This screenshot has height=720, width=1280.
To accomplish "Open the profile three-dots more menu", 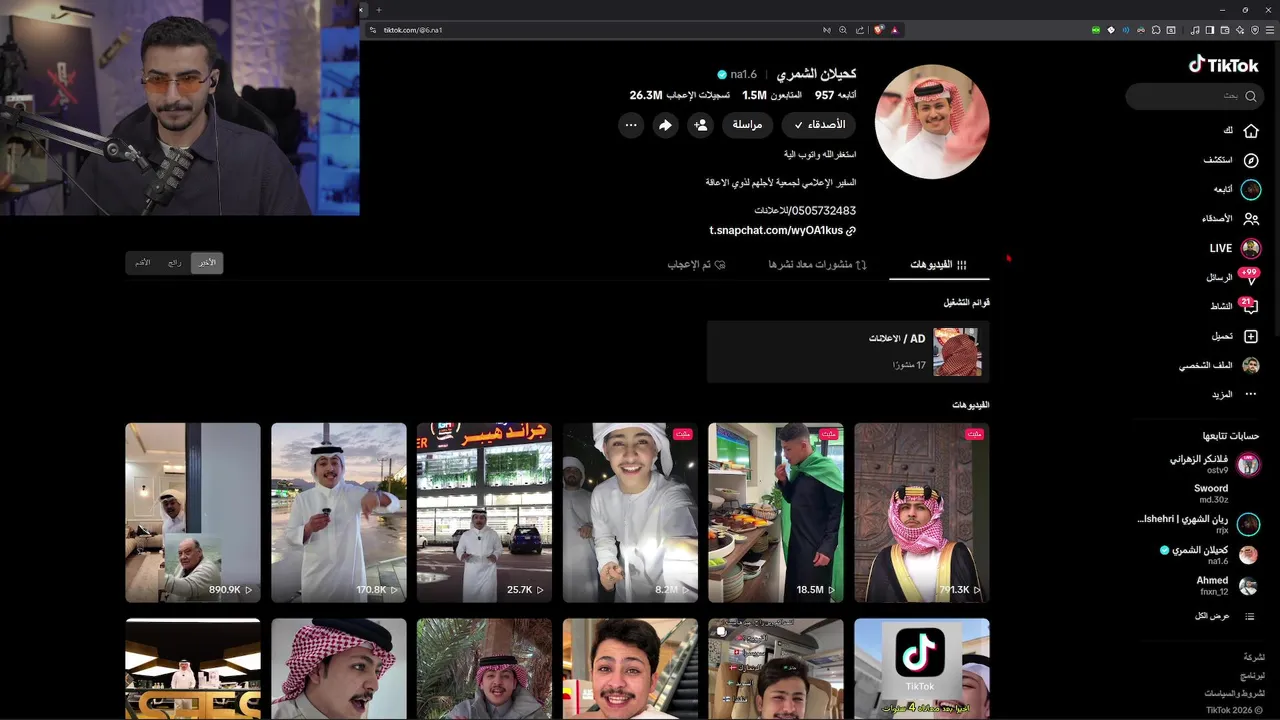I will coord(631,125).
